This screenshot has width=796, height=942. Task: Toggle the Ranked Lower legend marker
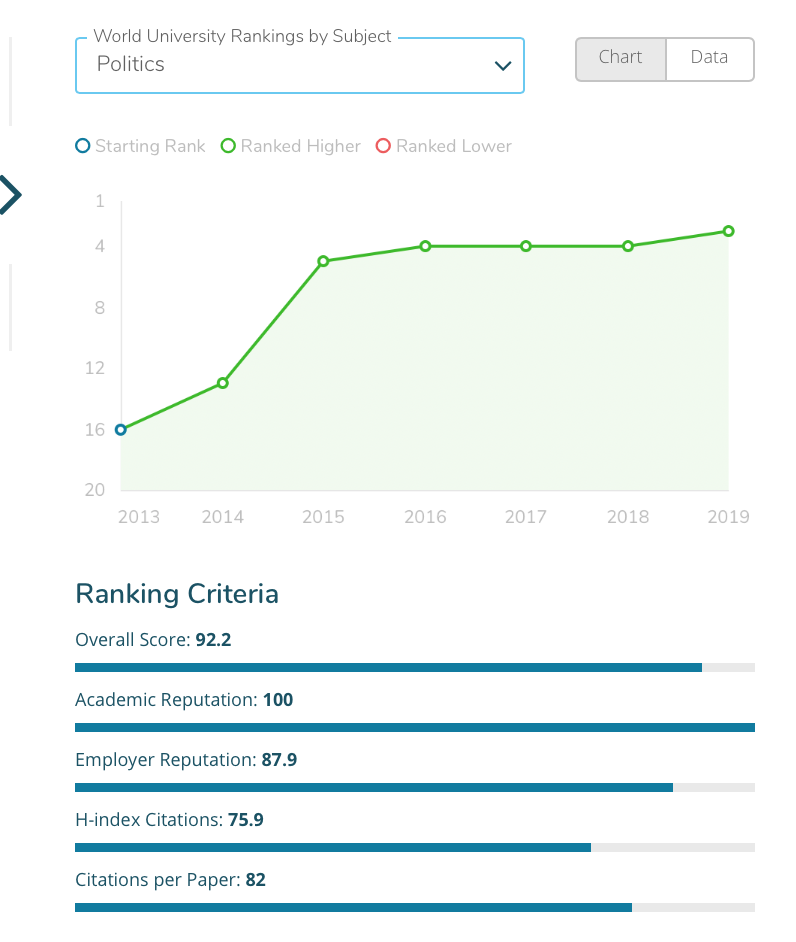tap(383, 146)
